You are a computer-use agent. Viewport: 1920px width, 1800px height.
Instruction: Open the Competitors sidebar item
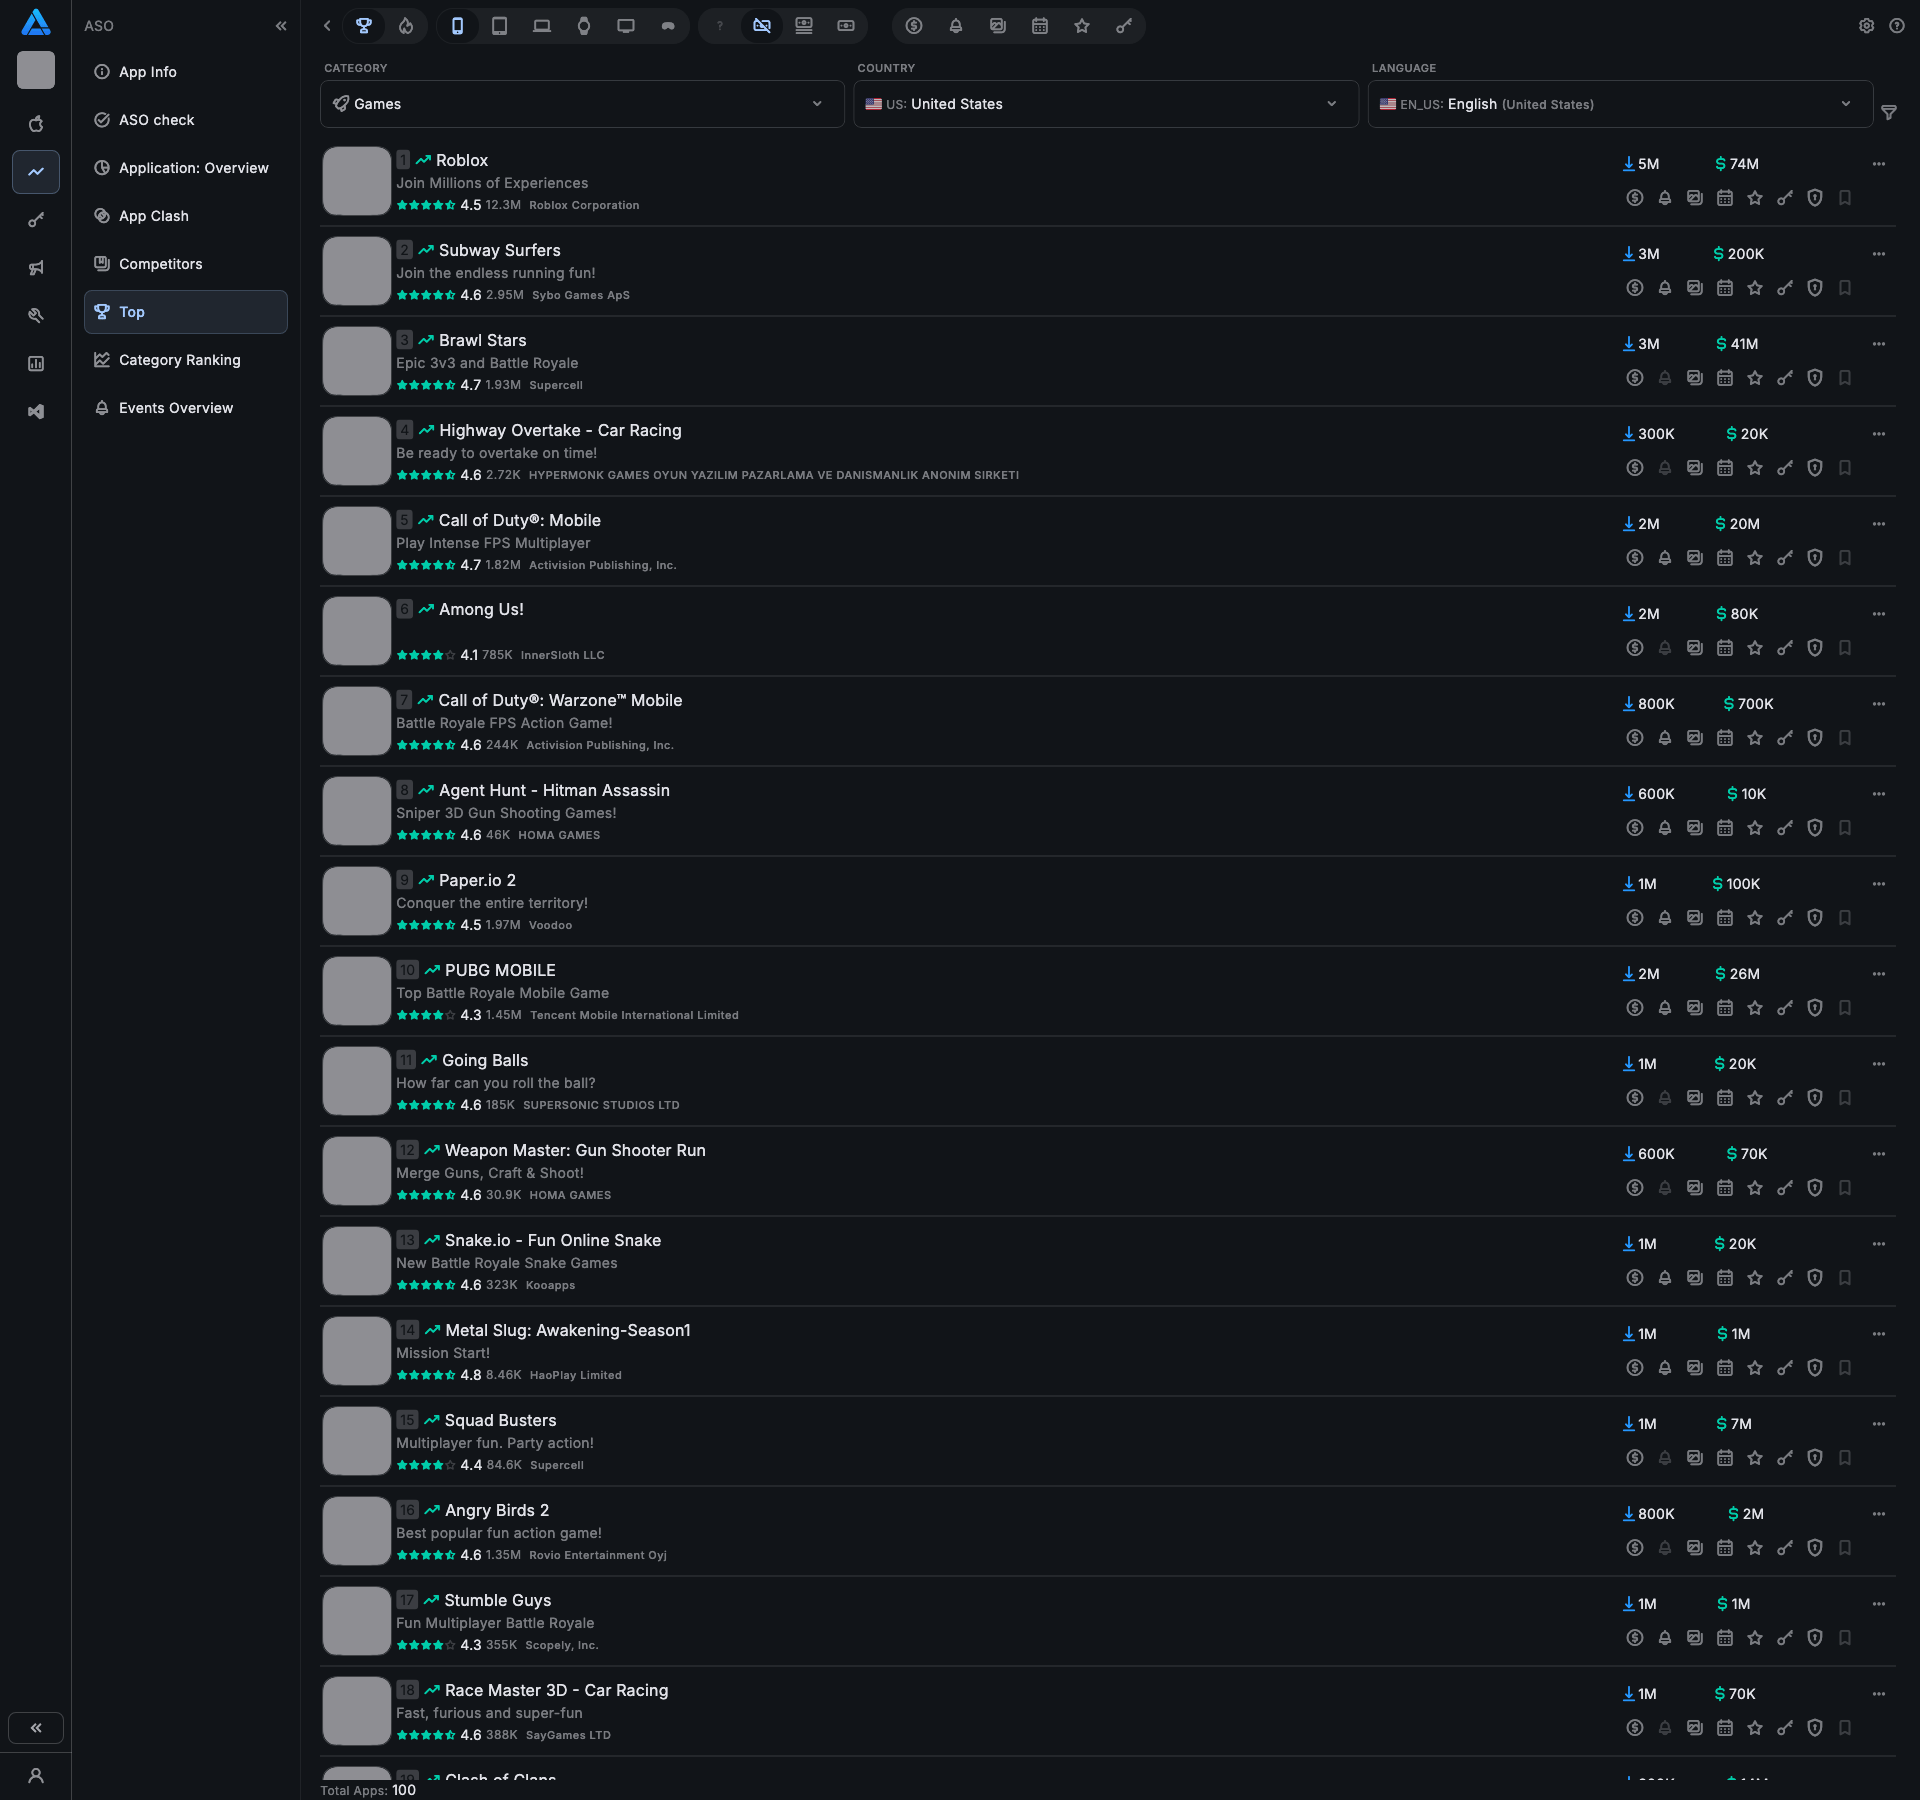click(x=161, y=264)
